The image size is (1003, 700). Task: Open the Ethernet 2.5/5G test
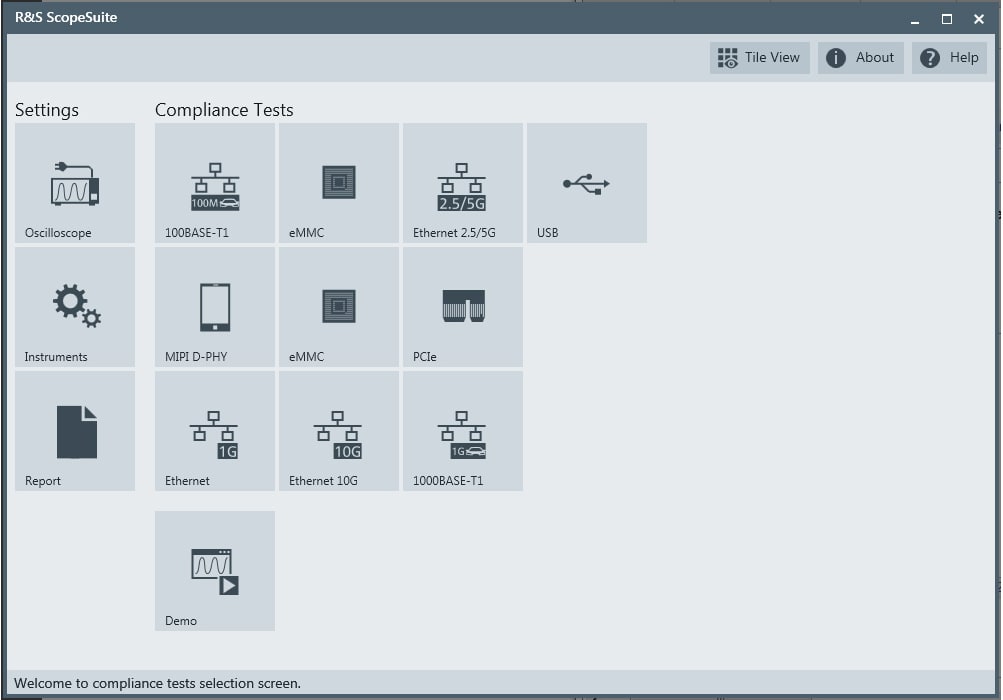(462, 183)
